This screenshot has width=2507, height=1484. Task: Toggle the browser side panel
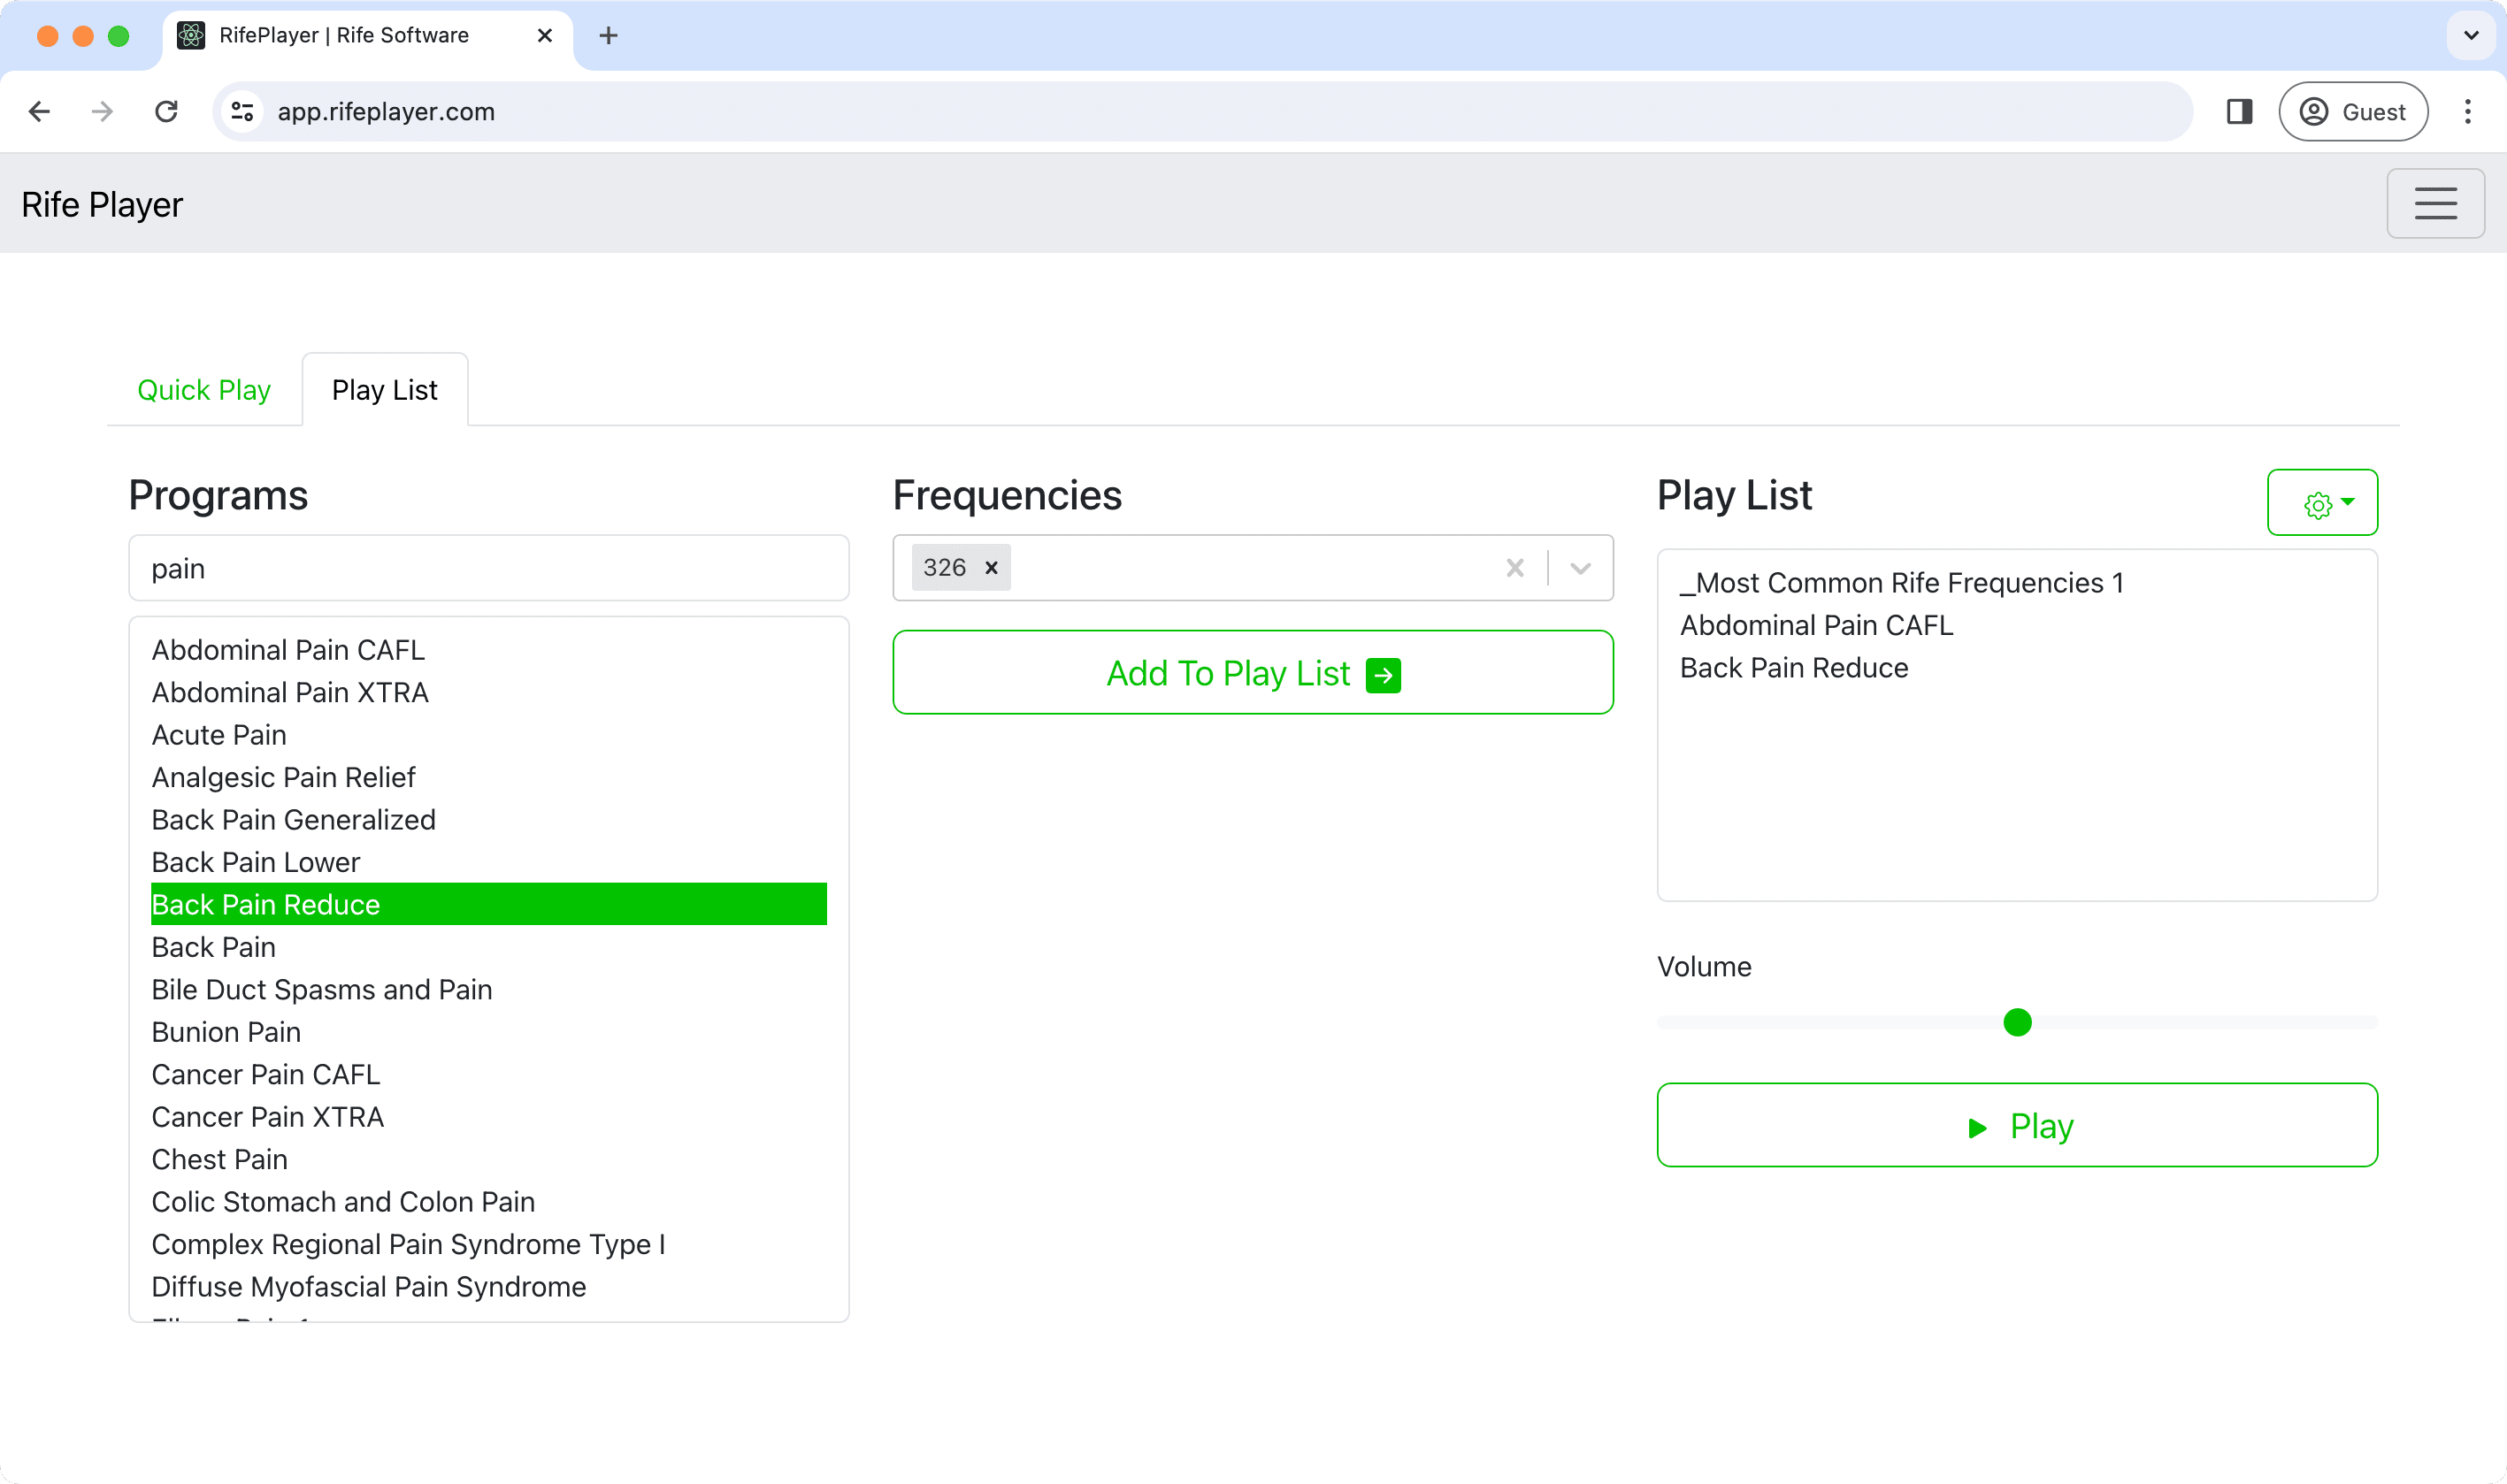[x=2239, y=111]
